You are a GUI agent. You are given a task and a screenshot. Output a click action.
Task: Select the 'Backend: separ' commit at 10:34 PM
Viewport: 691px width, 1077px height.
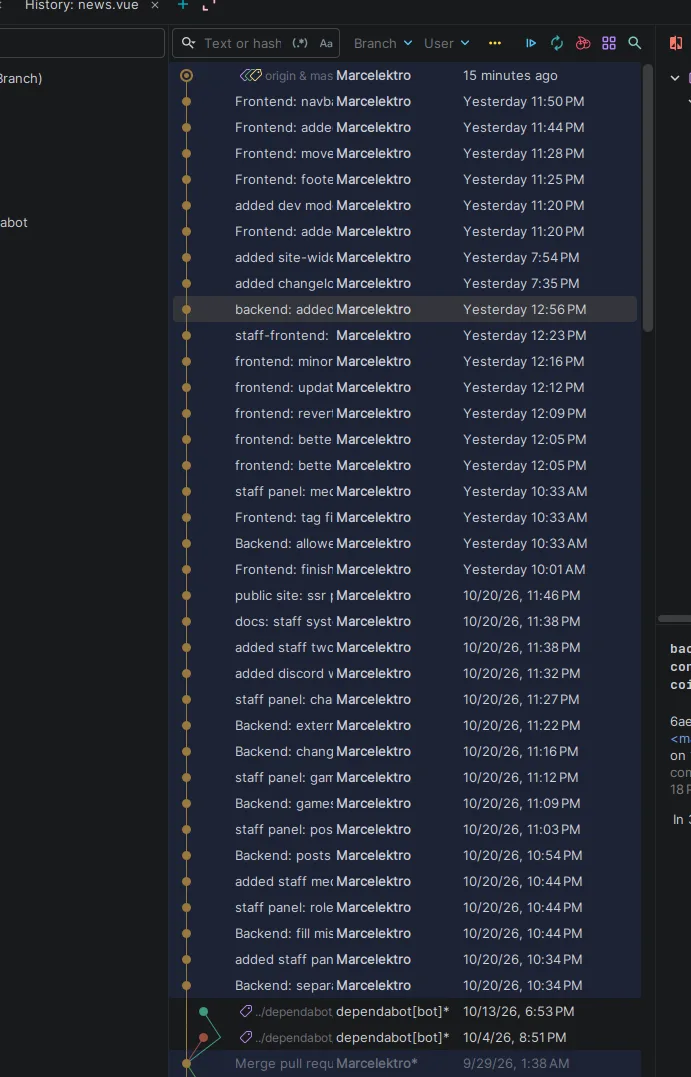pyautogui.click(x=405, y=986)
